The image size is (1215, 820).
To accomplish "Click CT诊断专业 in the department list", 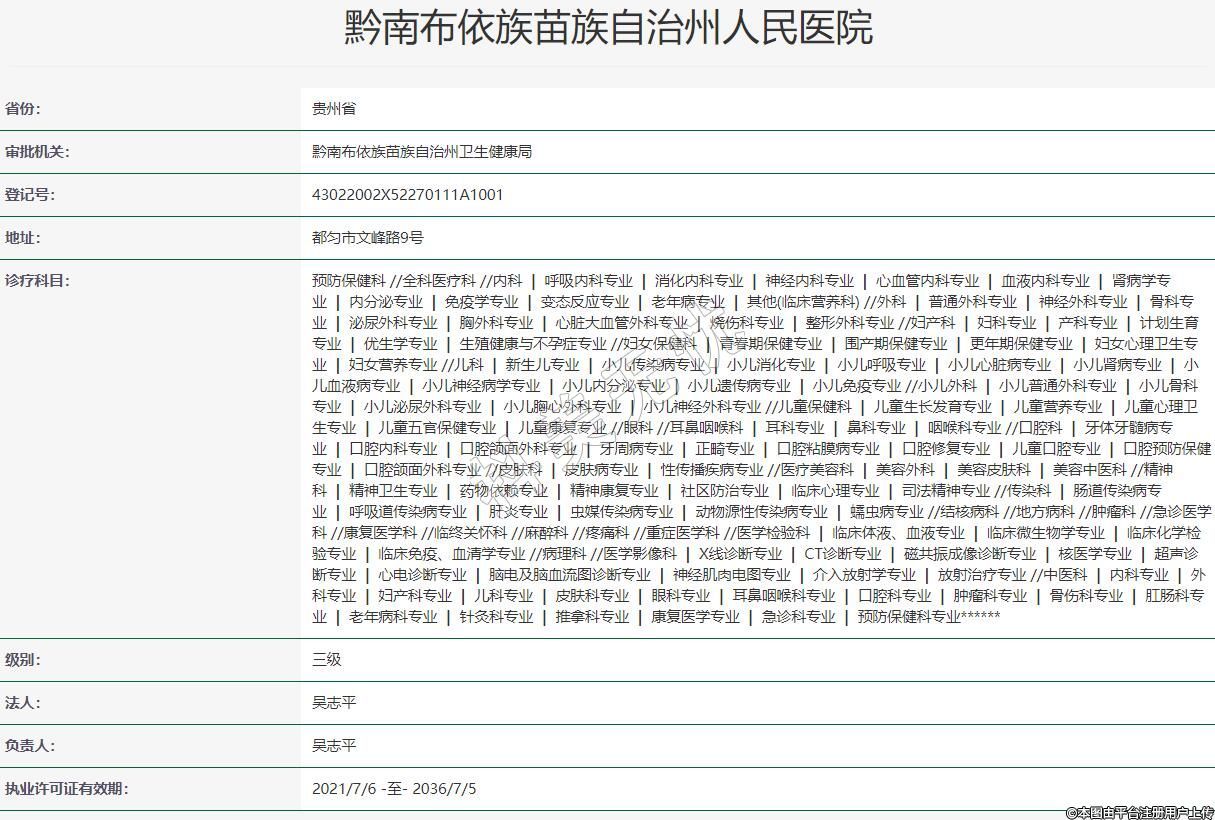I will coord(843,553).
